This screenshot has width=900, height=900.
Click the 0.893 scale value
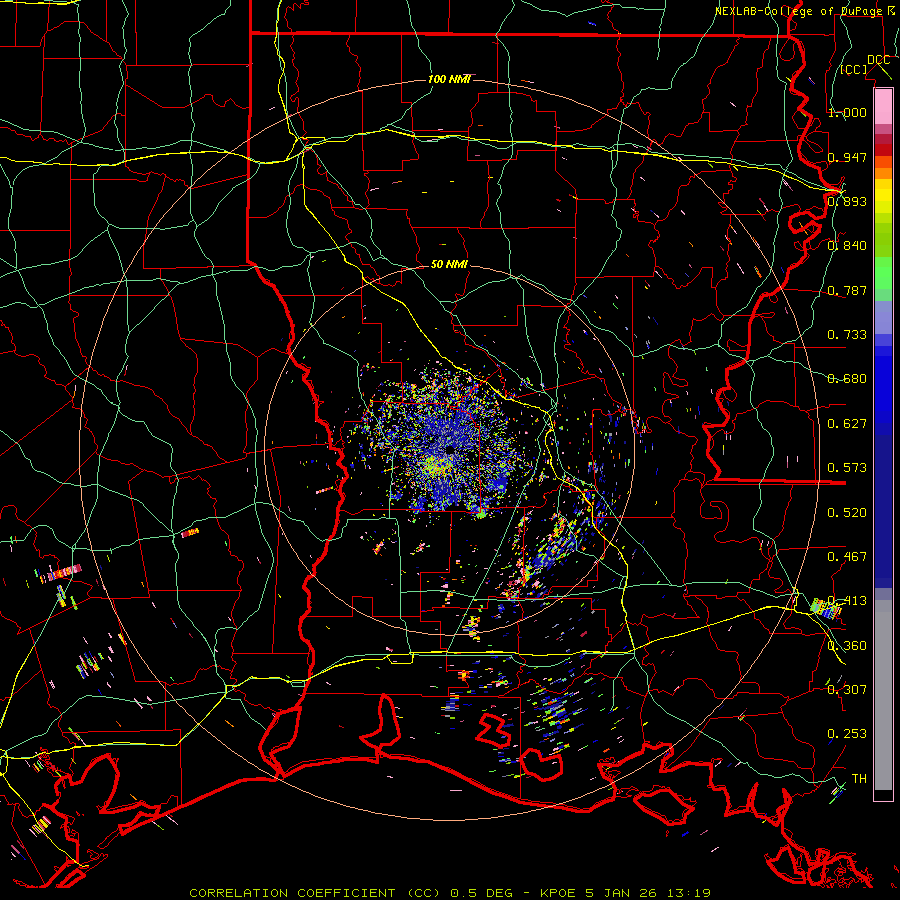point(847,201)
